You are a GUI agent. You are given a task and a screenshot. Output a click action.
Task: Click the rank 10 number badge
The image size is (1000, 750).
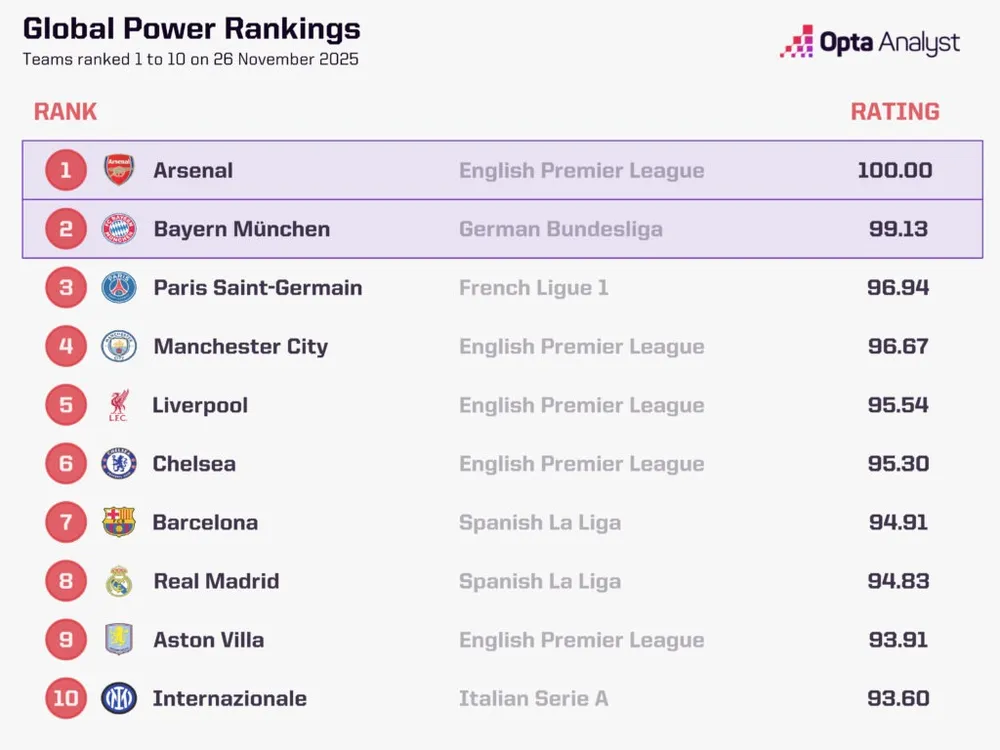click(x=66, y=698)
